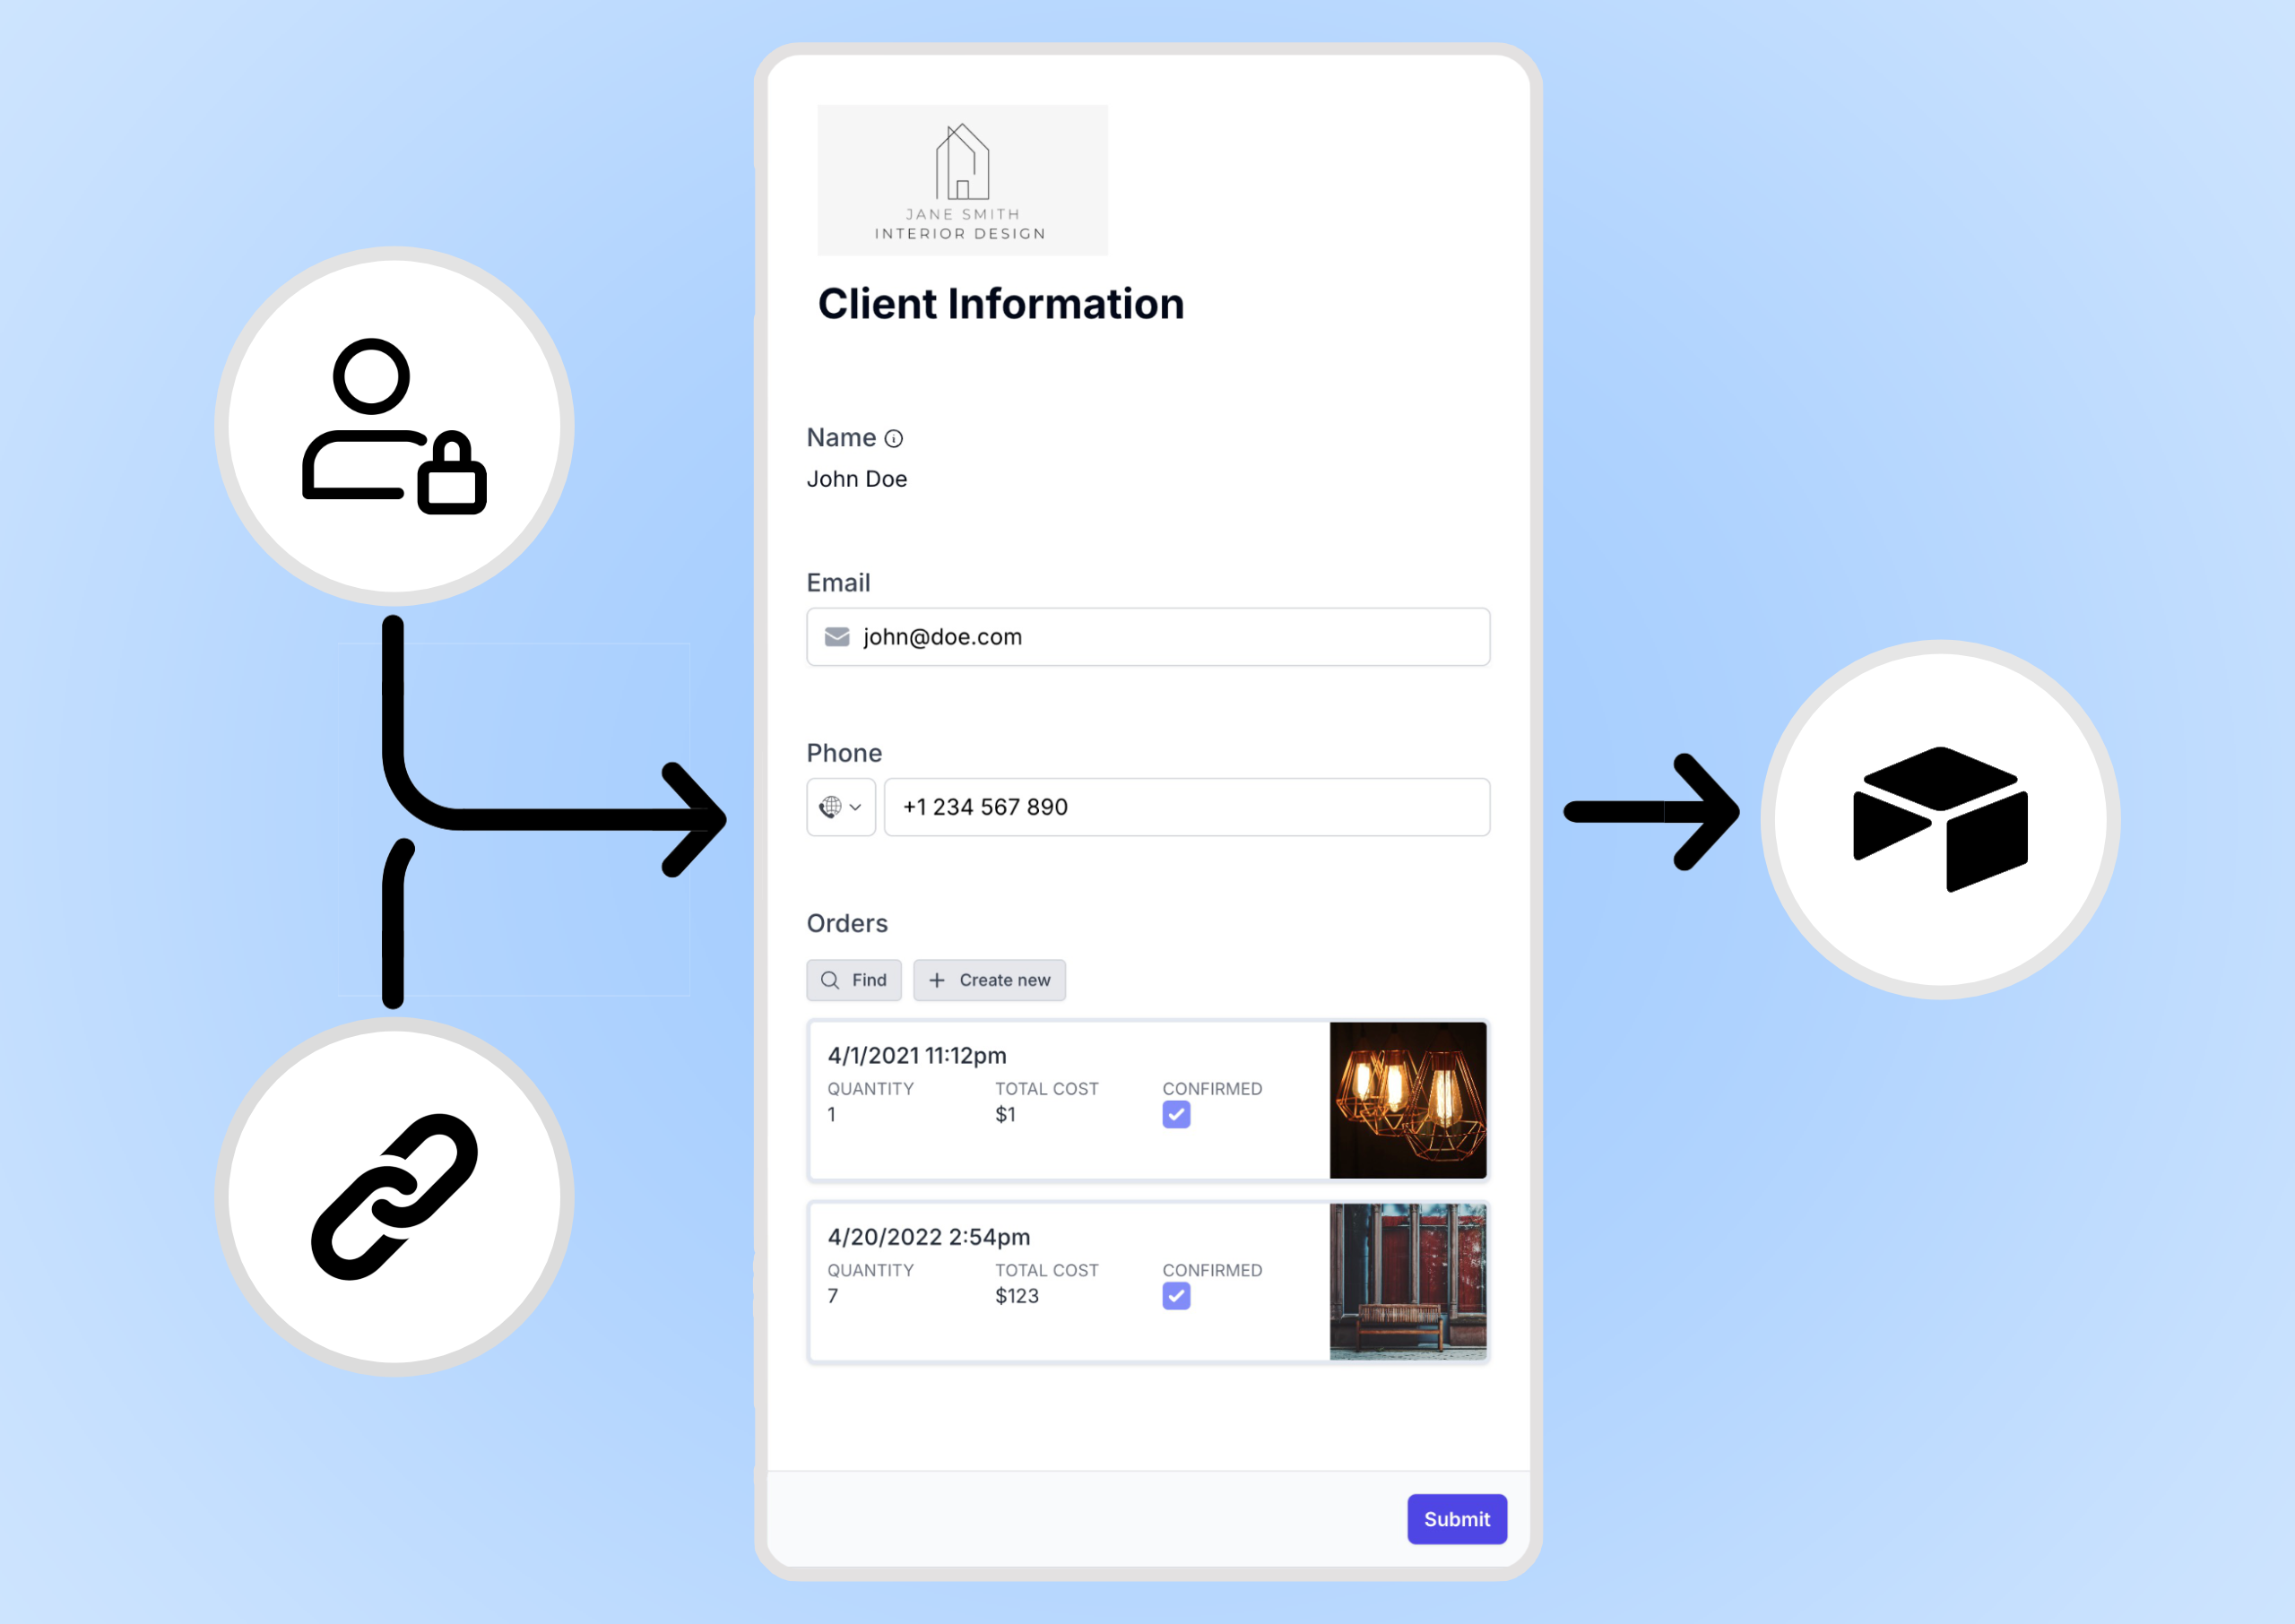Focus the Phone number input field
The width and height of the screenshot is (2295, 1624).
point(1186,807)
